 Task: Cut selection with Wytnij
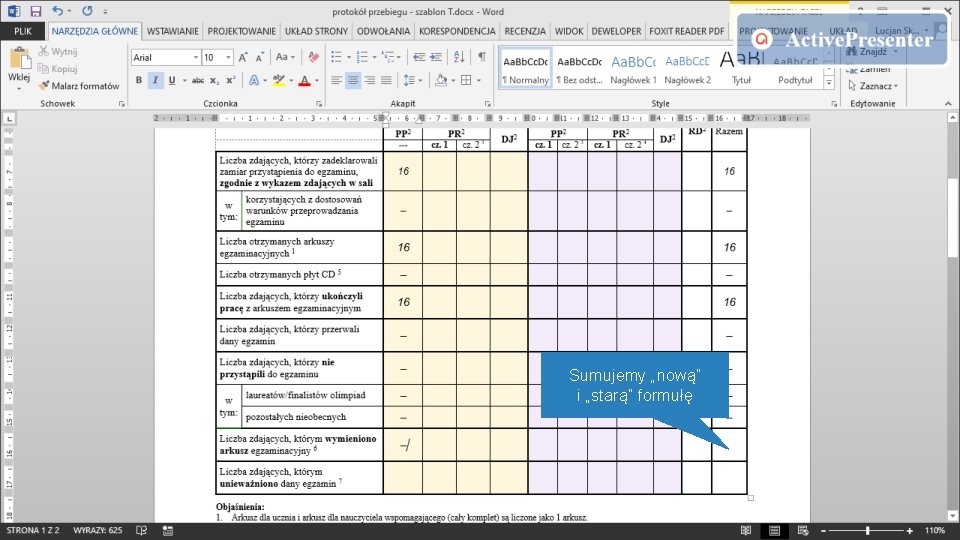click(x=58, y=51)
